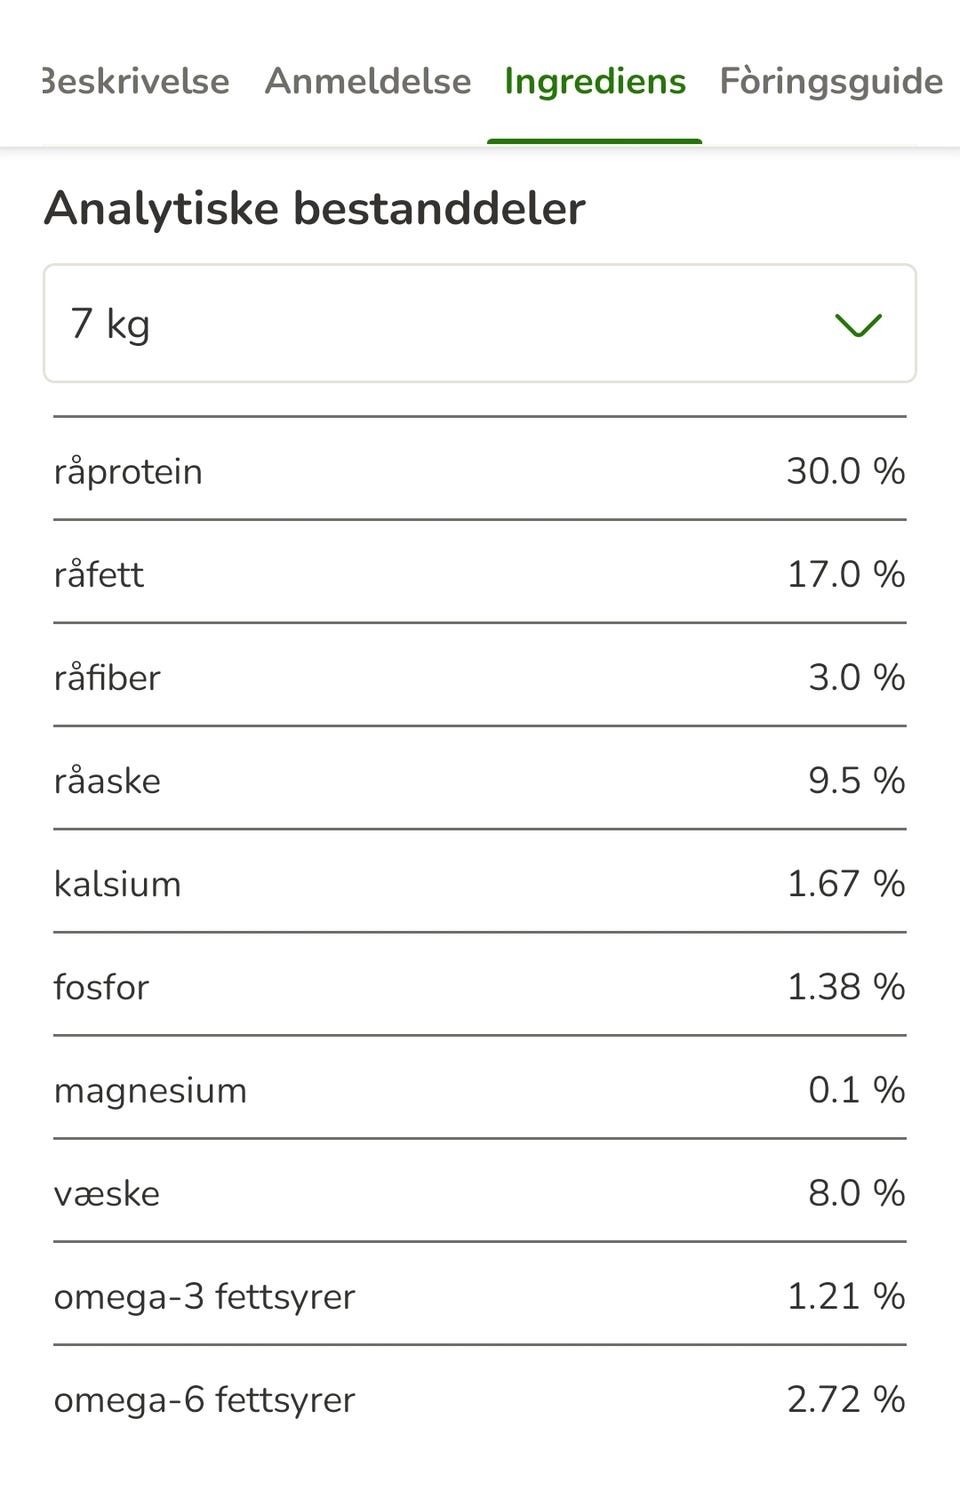This screenshot has width=960, height=1499.
Task: Click the råfiber row
Action: (480, 675)
